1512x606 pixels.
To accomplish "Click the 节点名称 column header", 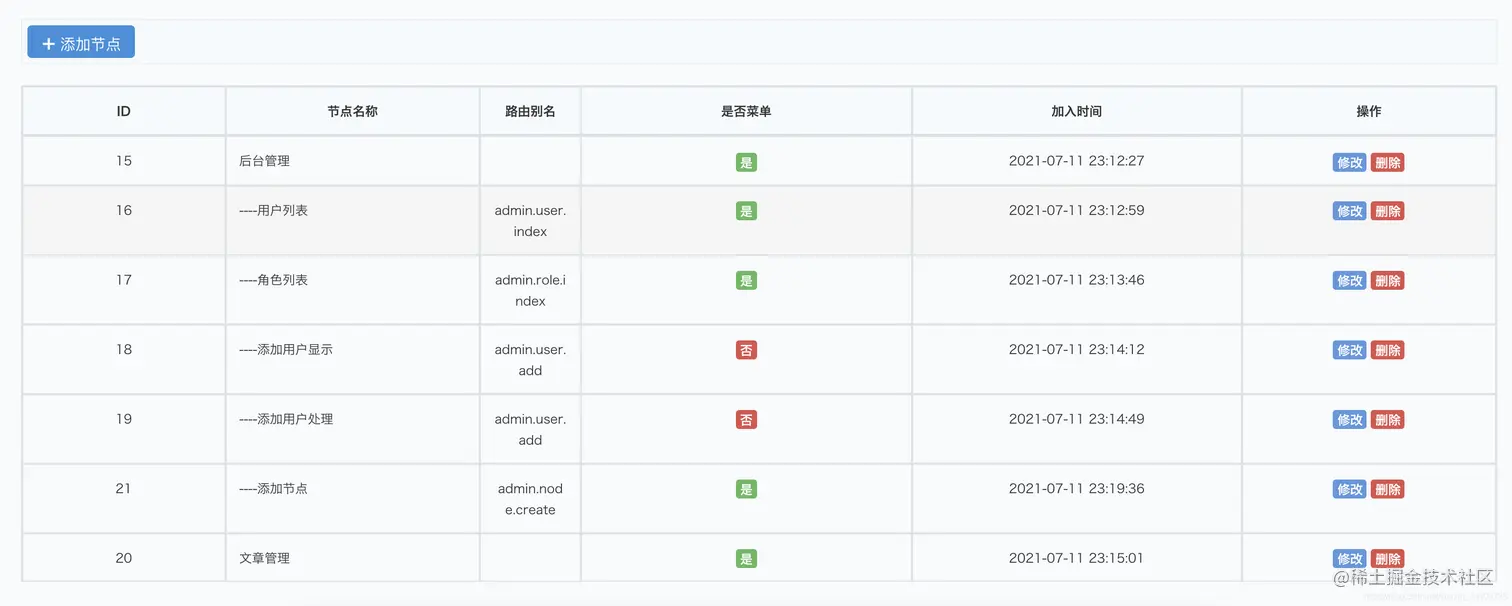I will pos(352,111).
